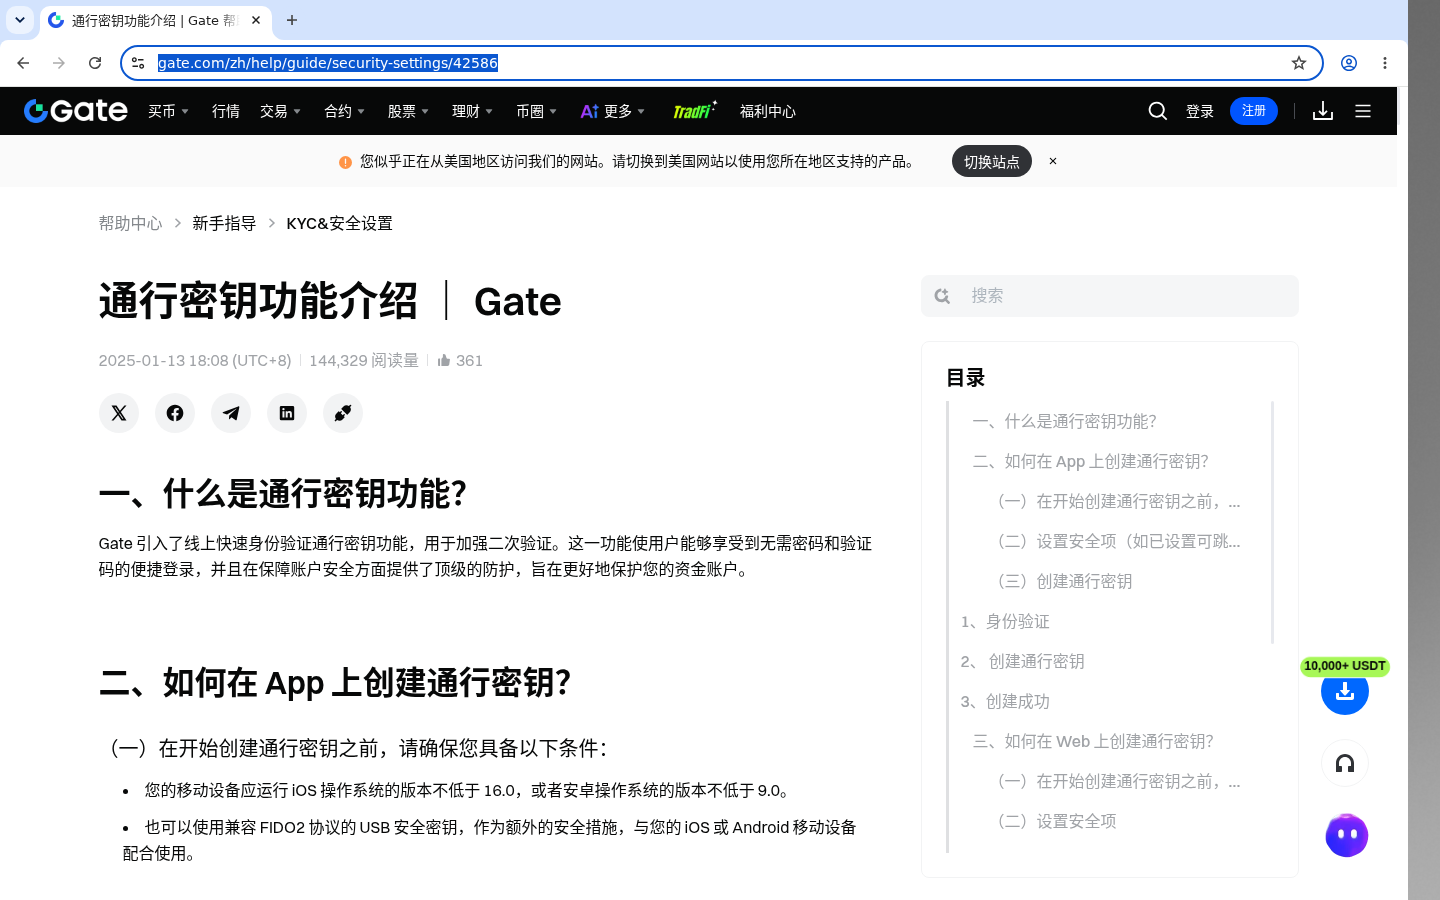View site information icon in address bar
1440x900 pixels.
138,63
